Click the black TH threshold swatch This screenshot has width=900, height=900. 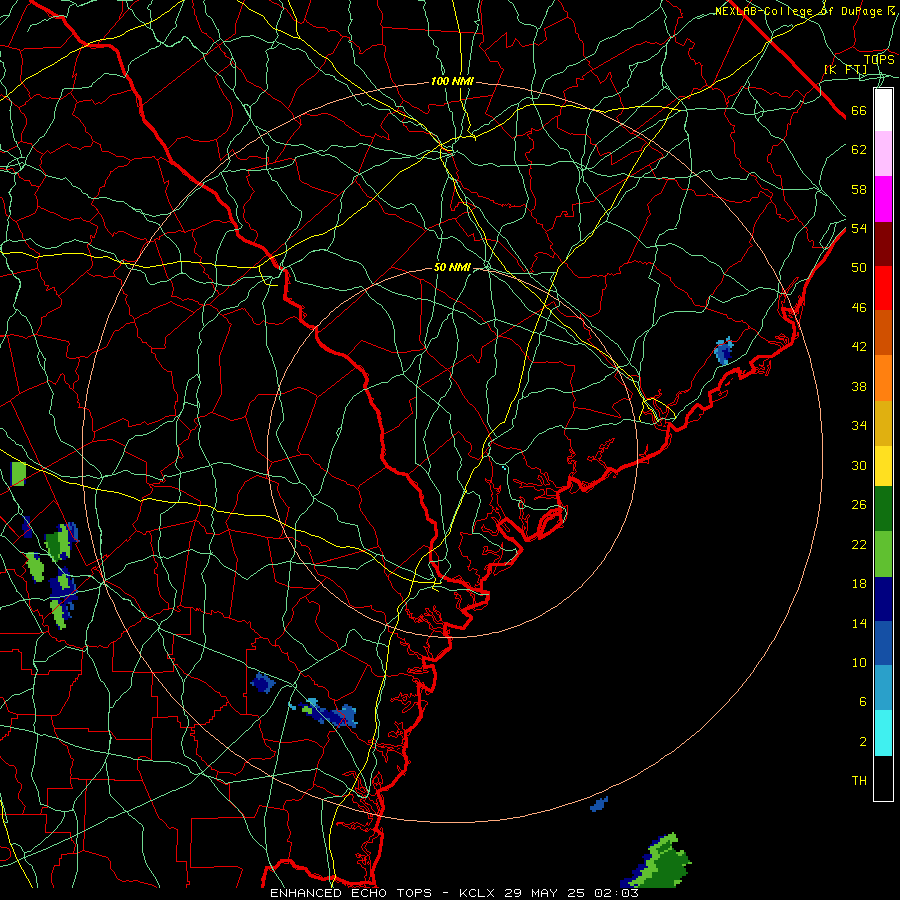coord(883,778)
